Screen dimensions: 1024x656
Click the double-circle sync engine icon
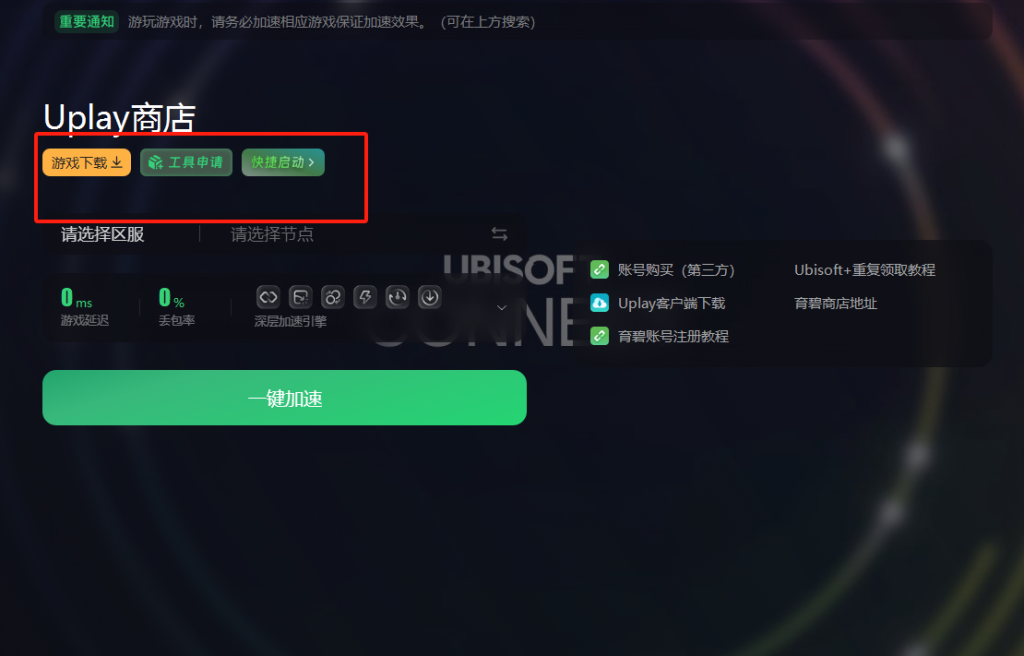[x=332, y=297]
